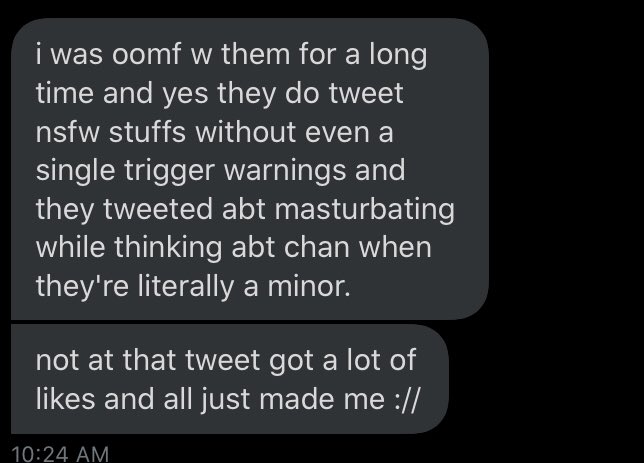
Task: Click the word "literally" in first message
Action: pos(186,287)
